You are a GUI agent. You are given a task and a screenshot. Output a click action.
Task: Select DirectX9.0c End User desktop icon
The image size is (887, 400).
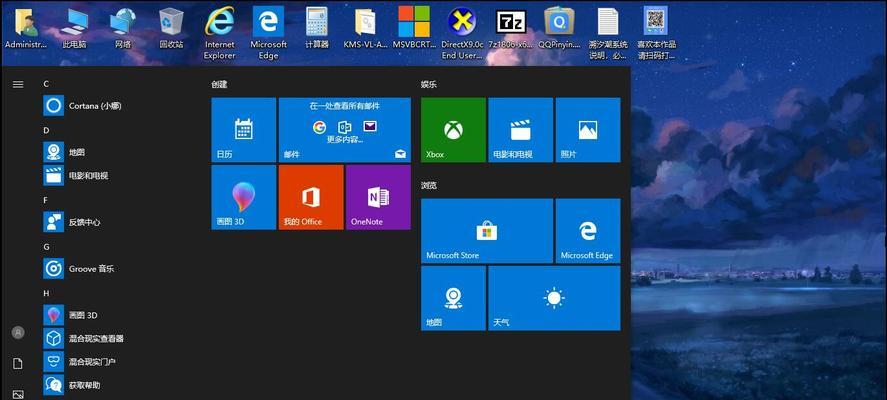[462, 33]
